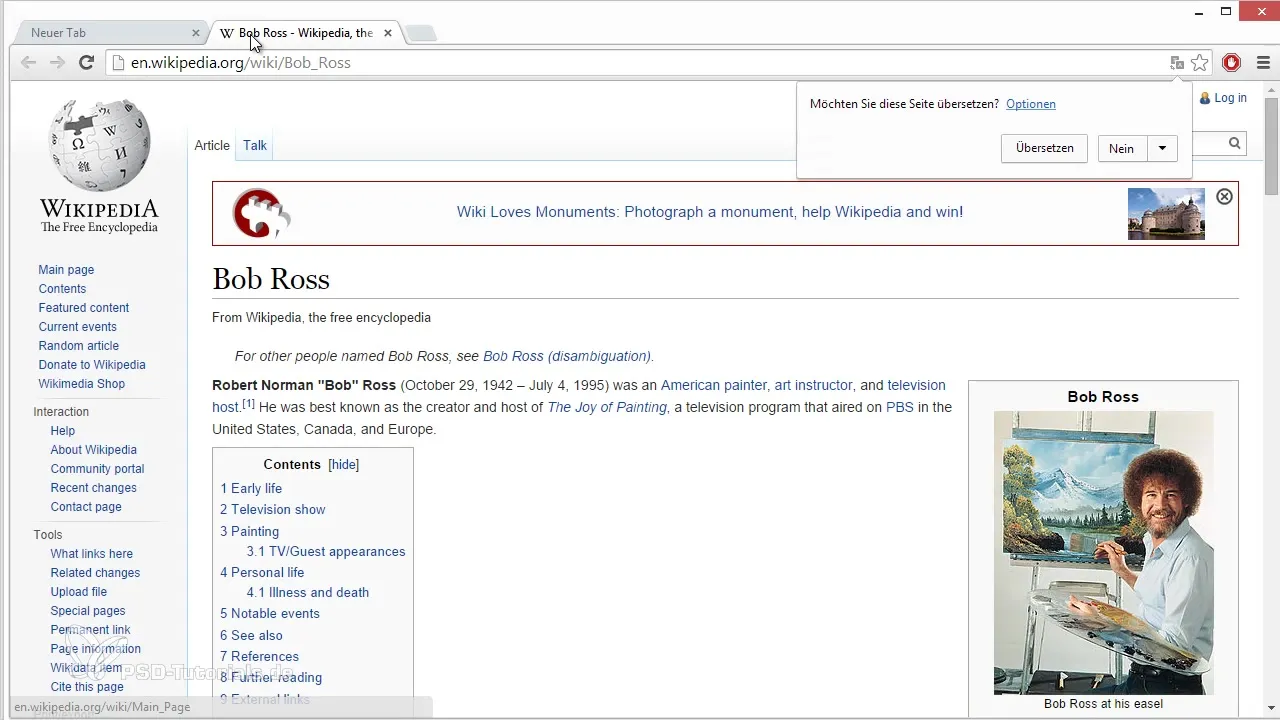Follow the PBS link
This screenshot has width=1280, height=720.
click(x=900, y=407)
